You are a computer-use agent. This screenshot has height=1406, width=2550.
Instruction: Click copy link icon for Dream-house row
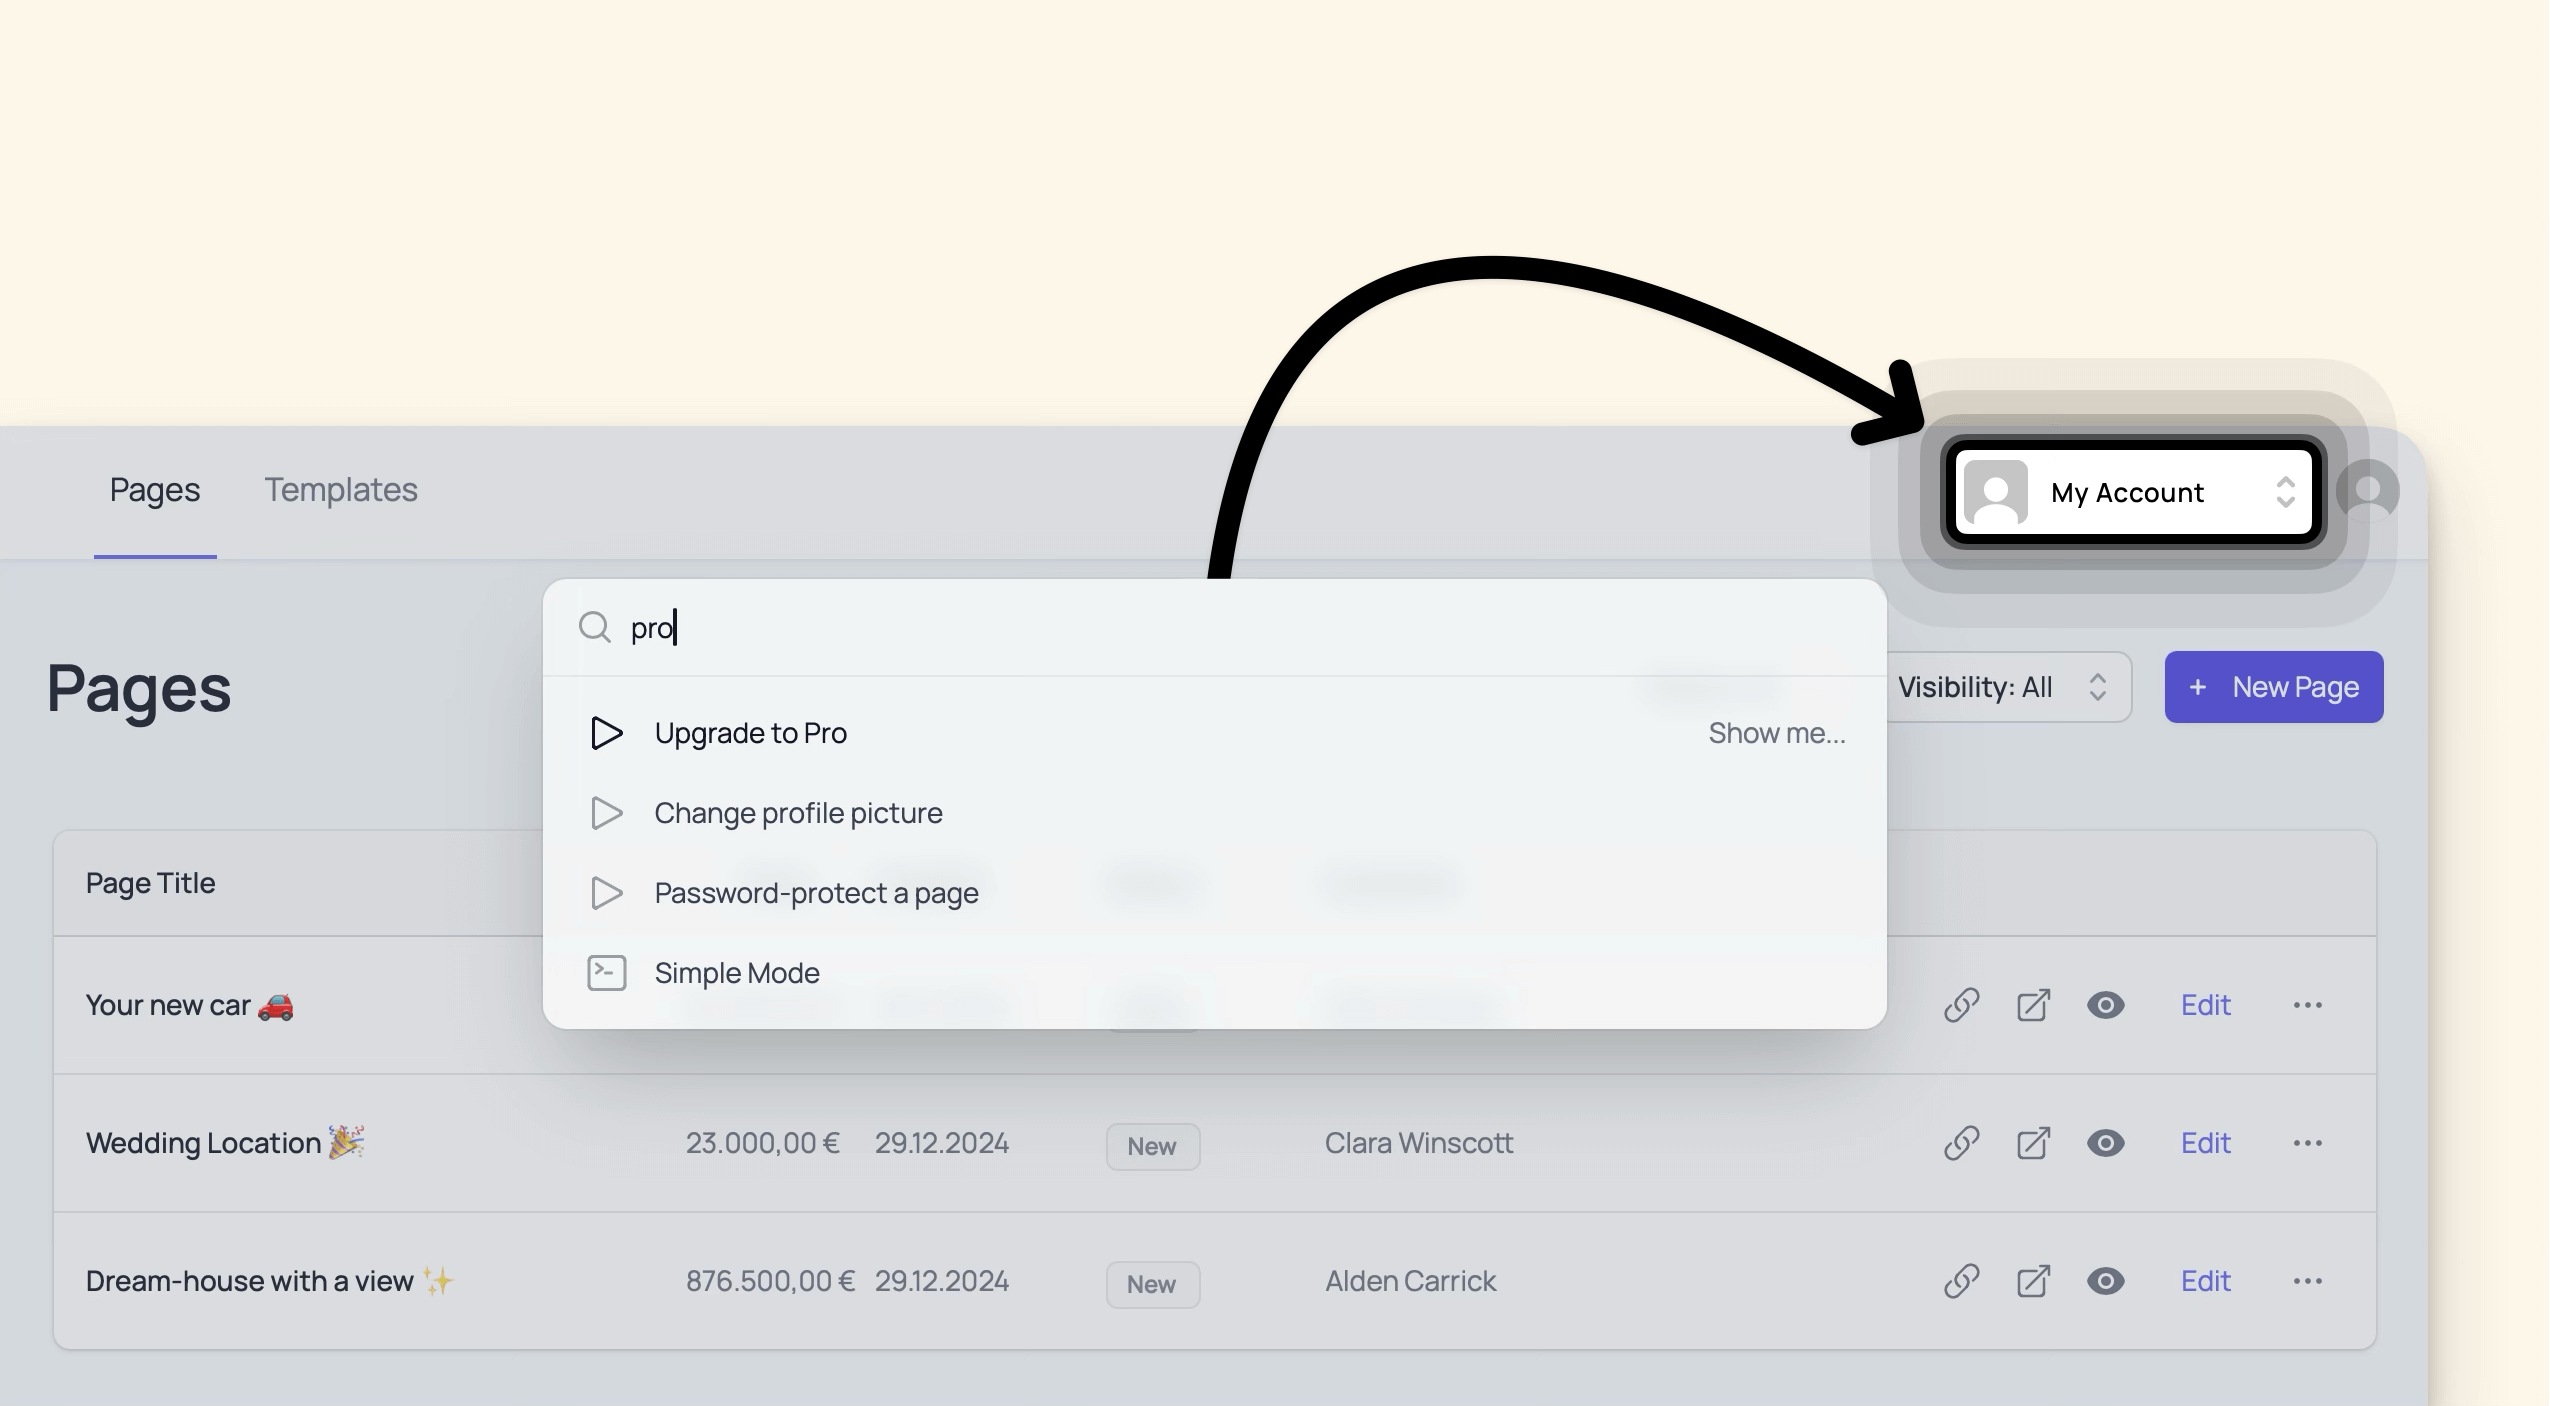[x=1961, y=1281]
